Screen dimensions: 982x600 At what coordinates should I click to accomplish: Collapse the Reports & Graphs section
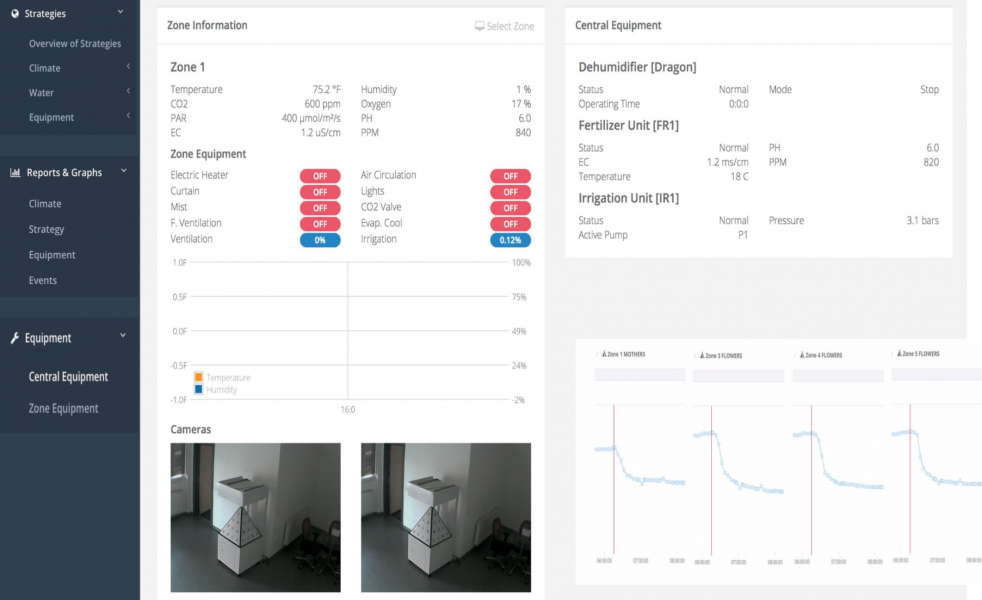tap(124, 172)
